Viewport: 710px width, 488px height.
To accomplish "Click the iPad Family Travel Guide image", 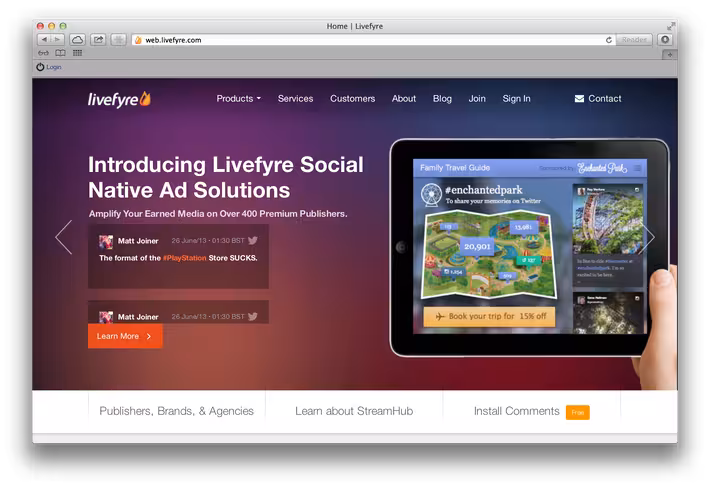I will pos(529,247).
